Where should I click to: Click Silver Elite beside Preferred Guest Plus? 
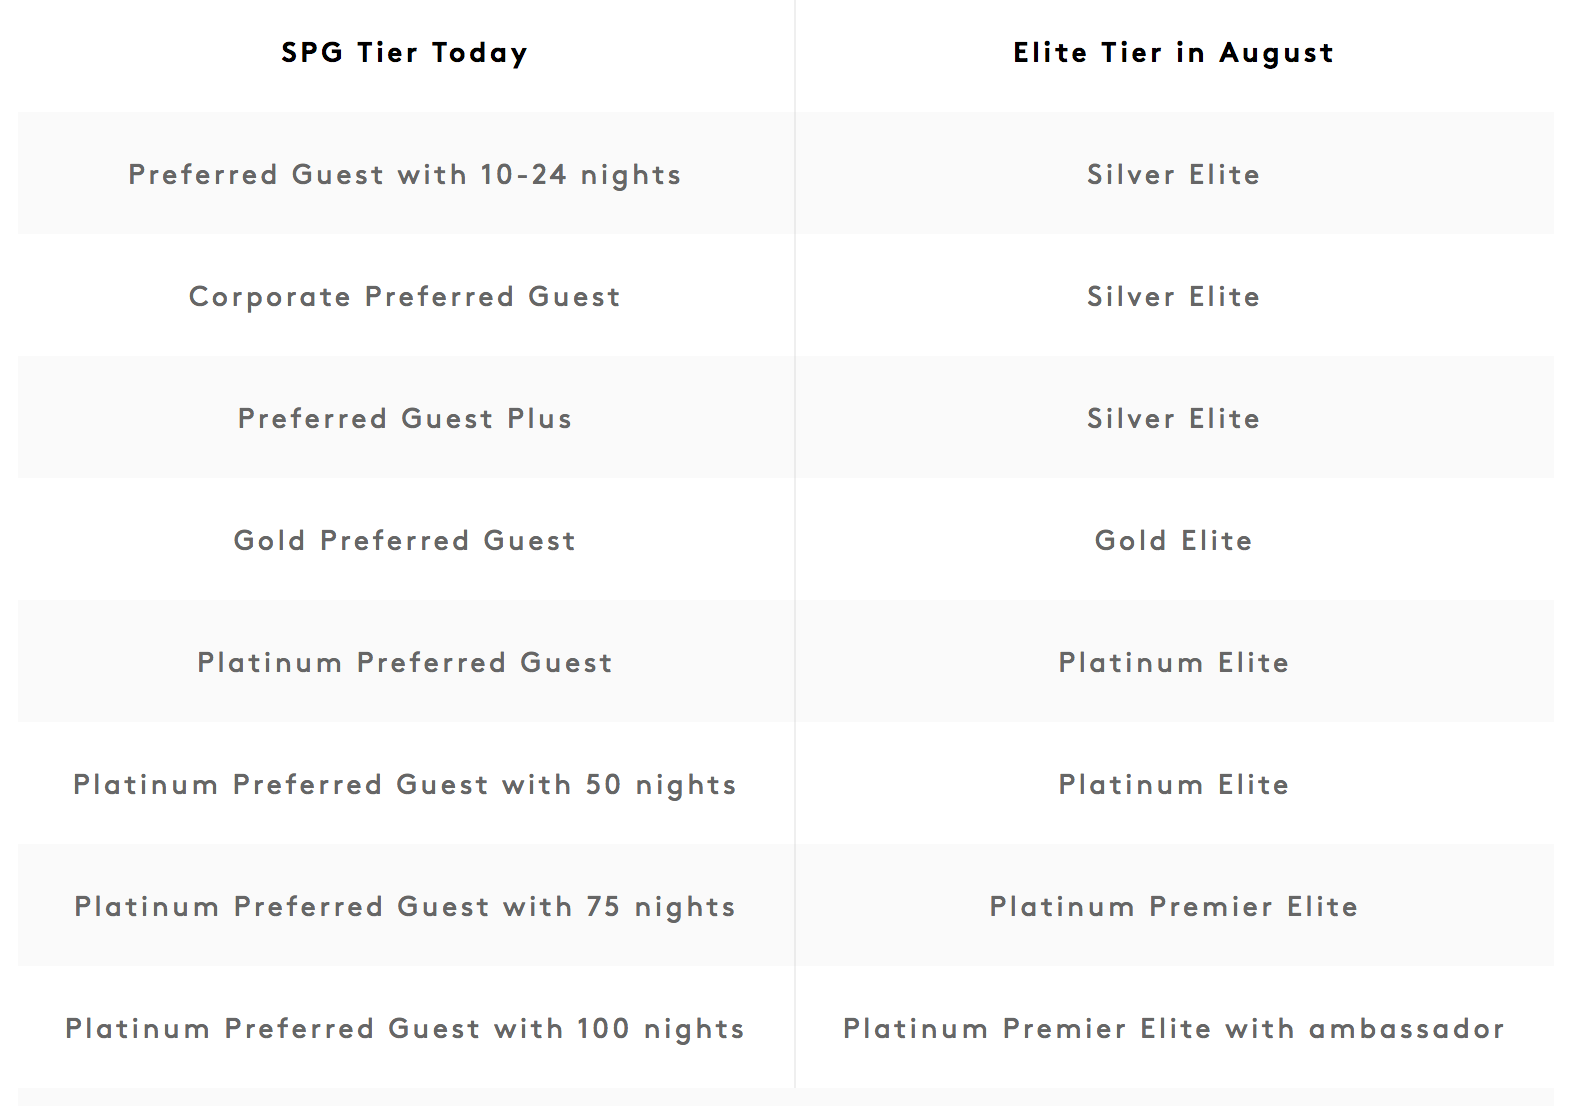pos(1173,418)
